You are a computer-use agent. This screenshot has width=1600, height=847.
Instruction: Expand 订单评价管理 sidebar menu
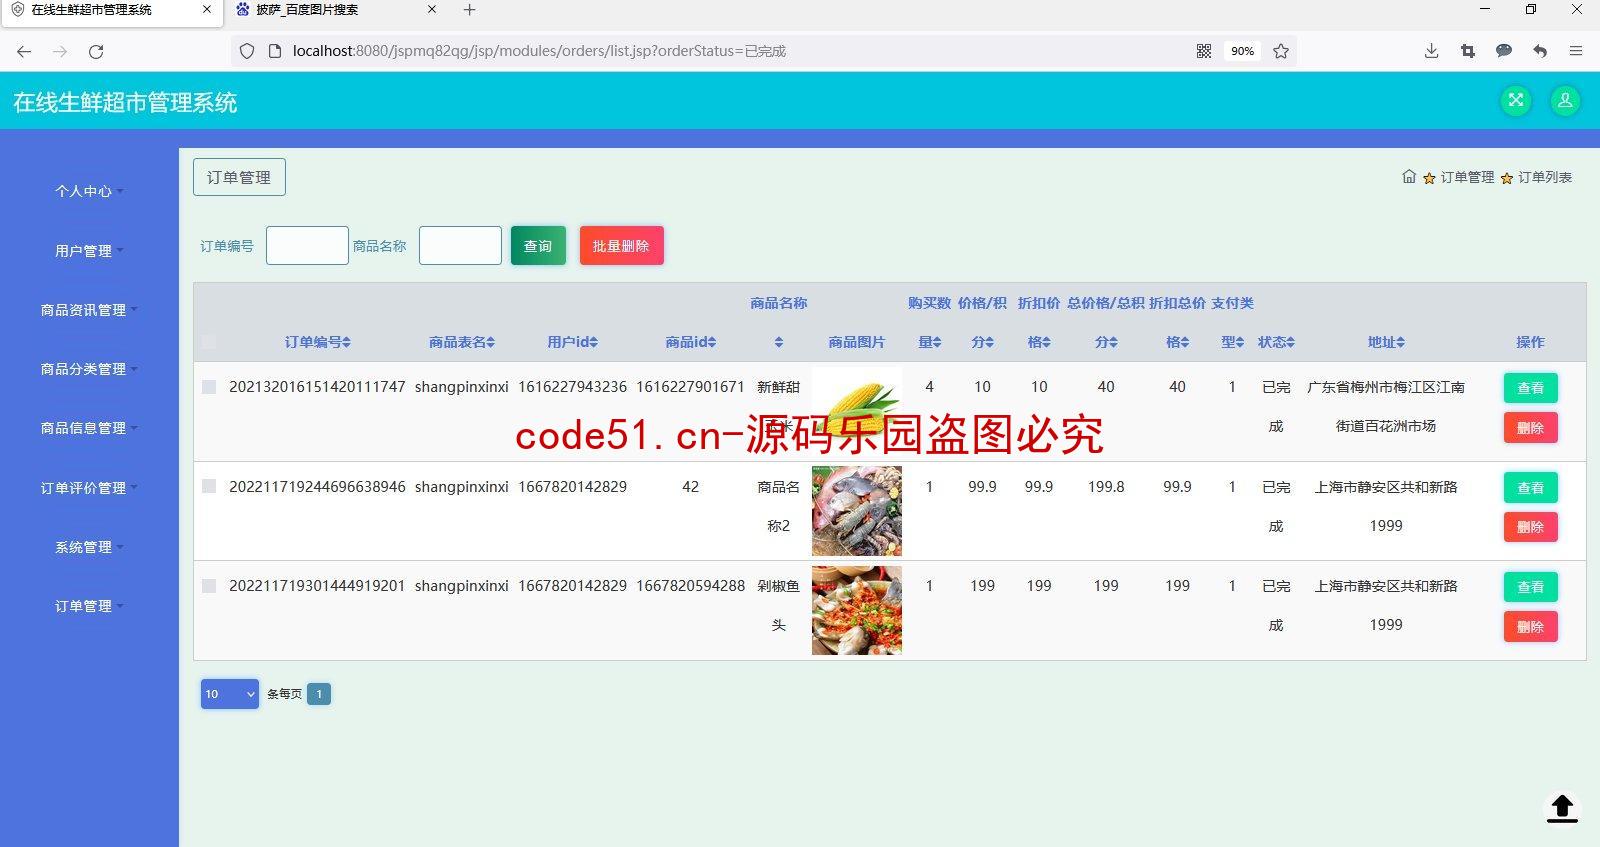(89, 488)
